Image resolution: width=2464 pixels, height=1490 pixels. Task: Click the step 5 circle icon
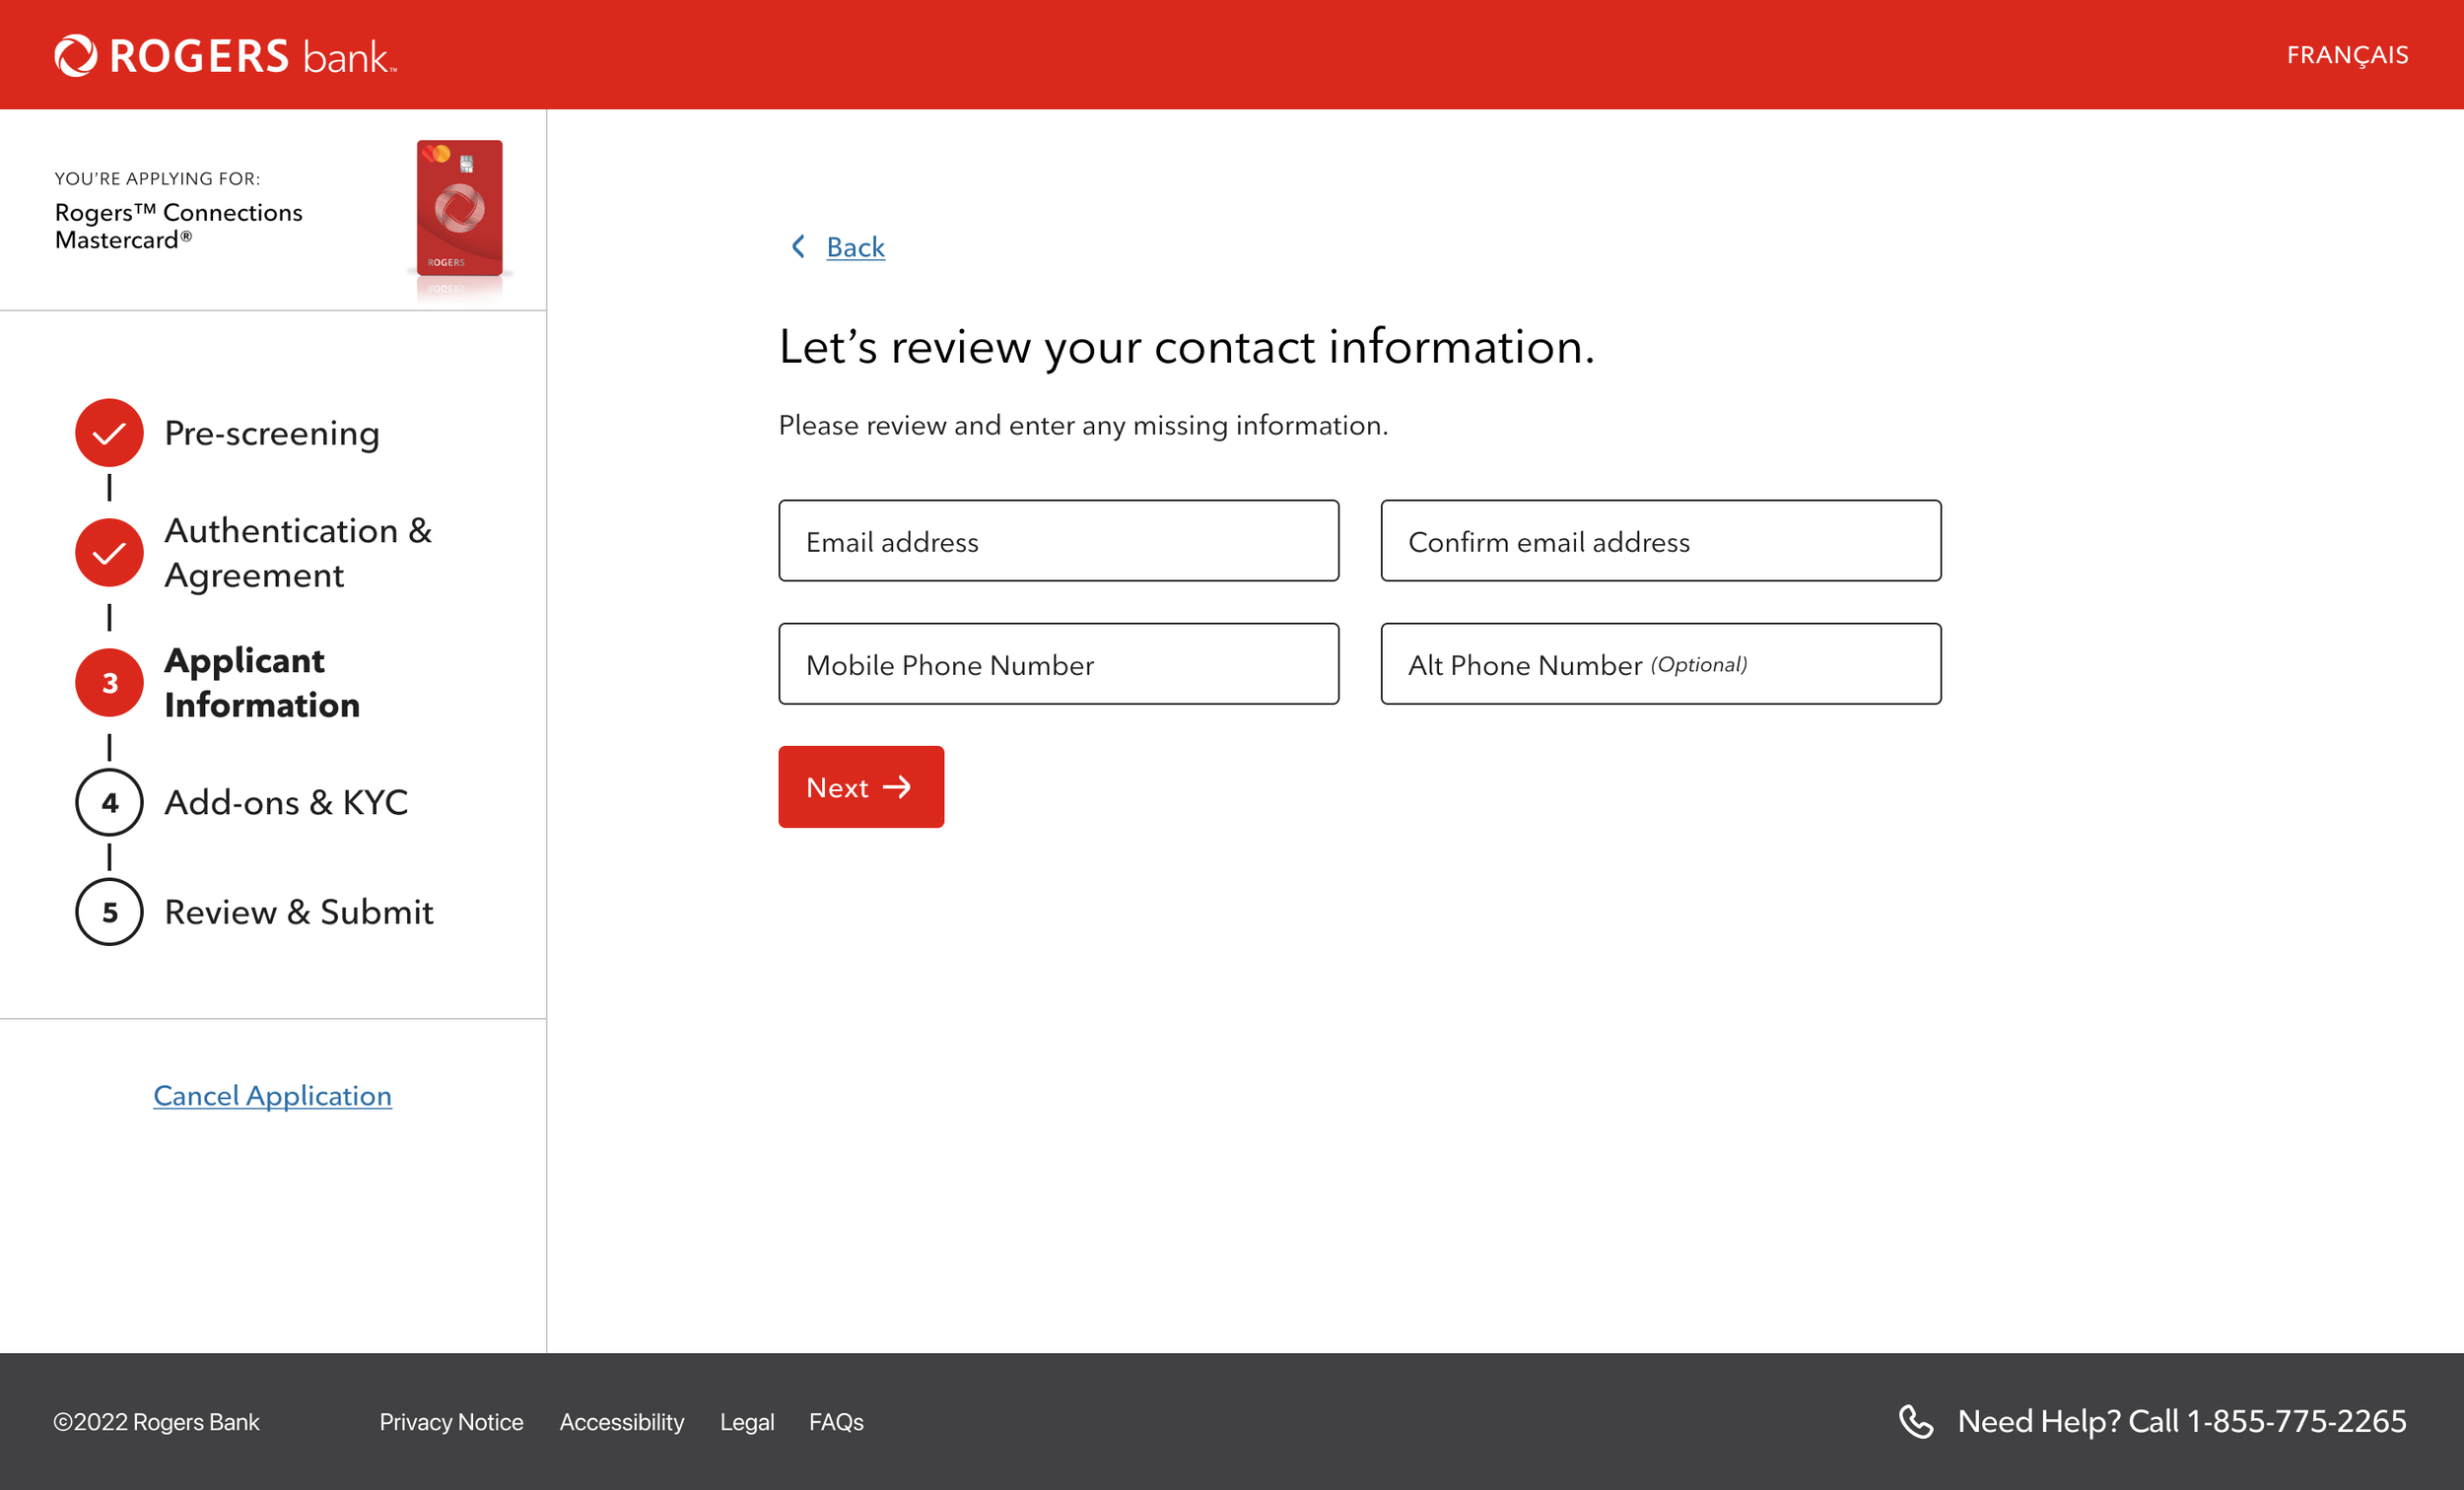click(110, 912)
